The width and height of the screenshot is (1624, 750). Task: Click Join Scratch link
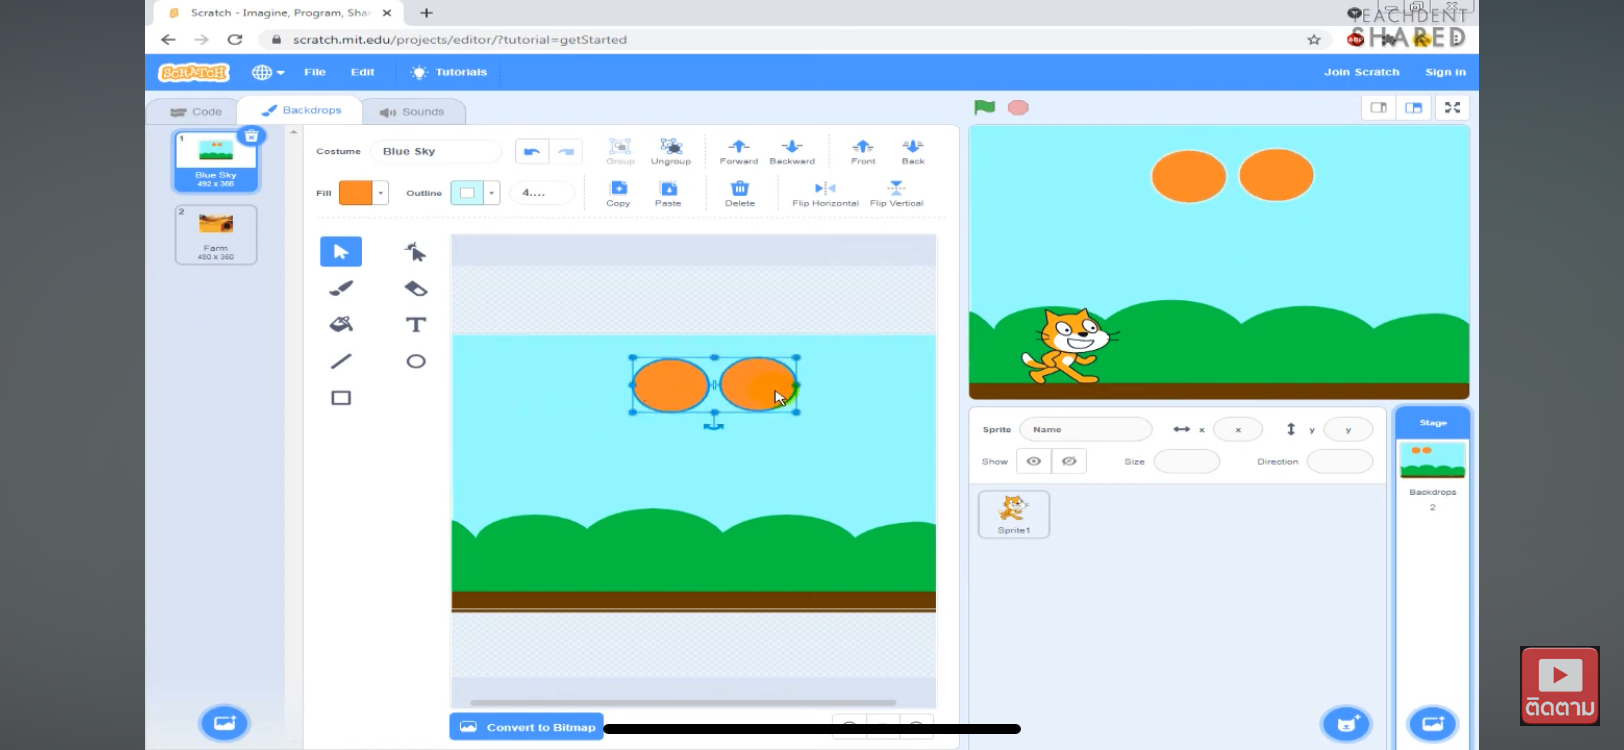point(1361,72)
